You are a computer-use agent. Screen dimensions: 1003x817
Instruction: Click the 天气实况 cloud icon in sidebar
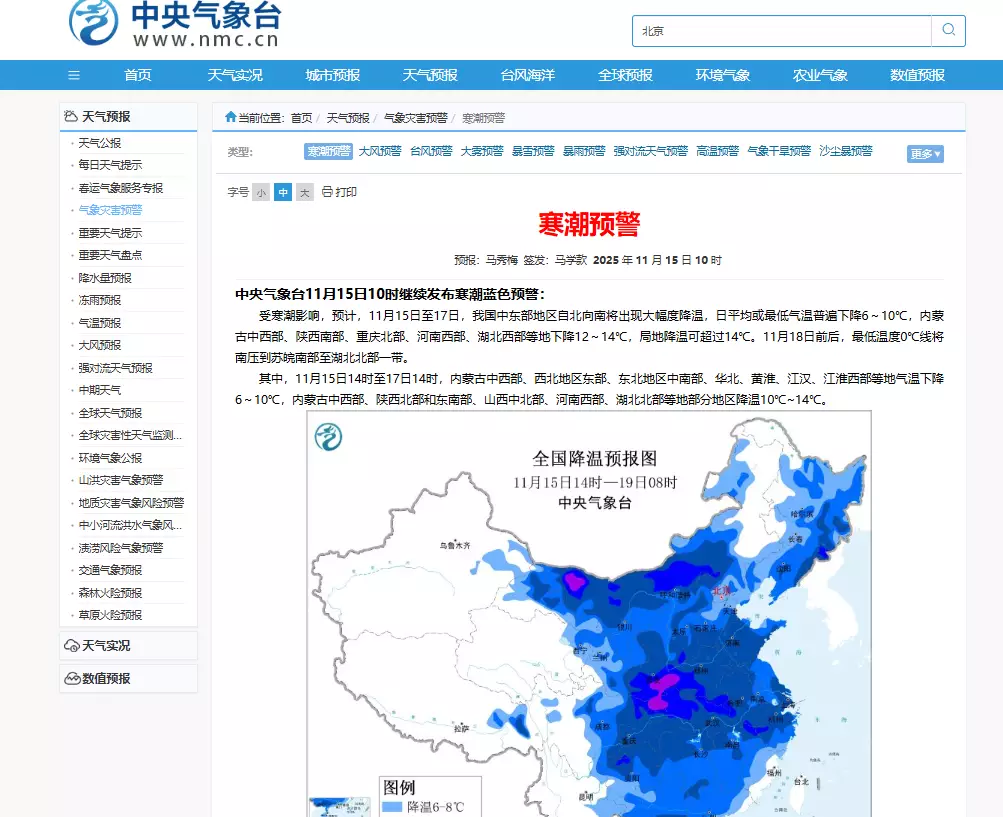pyautogui.click(x=71, y=645)
